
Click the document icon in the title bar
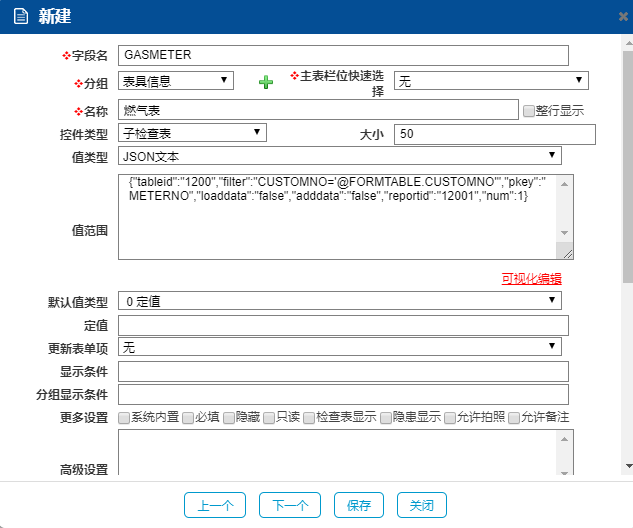point(20,16)
